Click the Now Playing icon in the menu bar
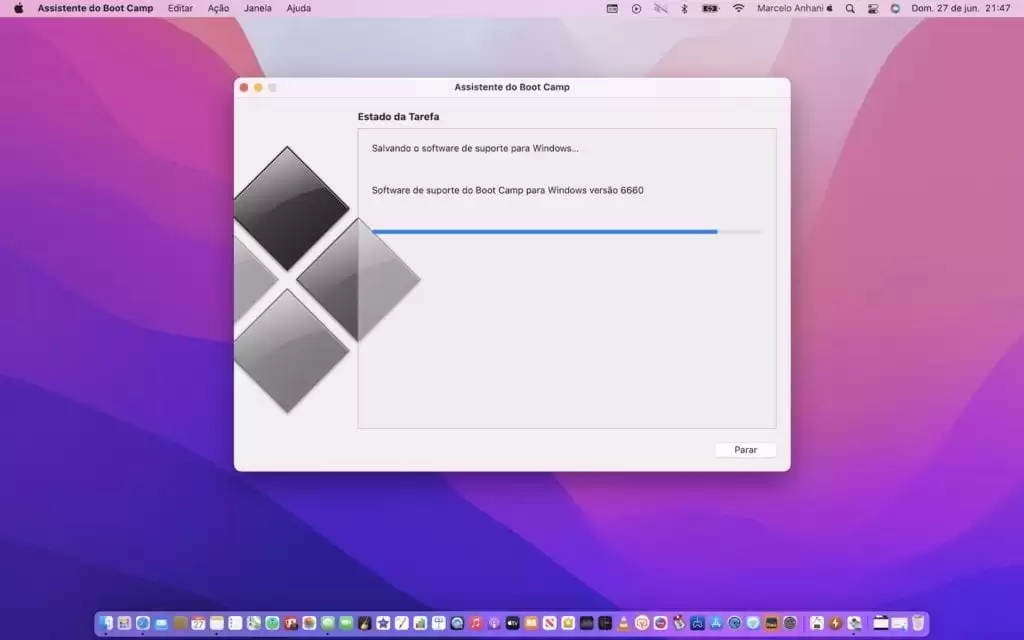1024x640 pixels. point(636,8)
